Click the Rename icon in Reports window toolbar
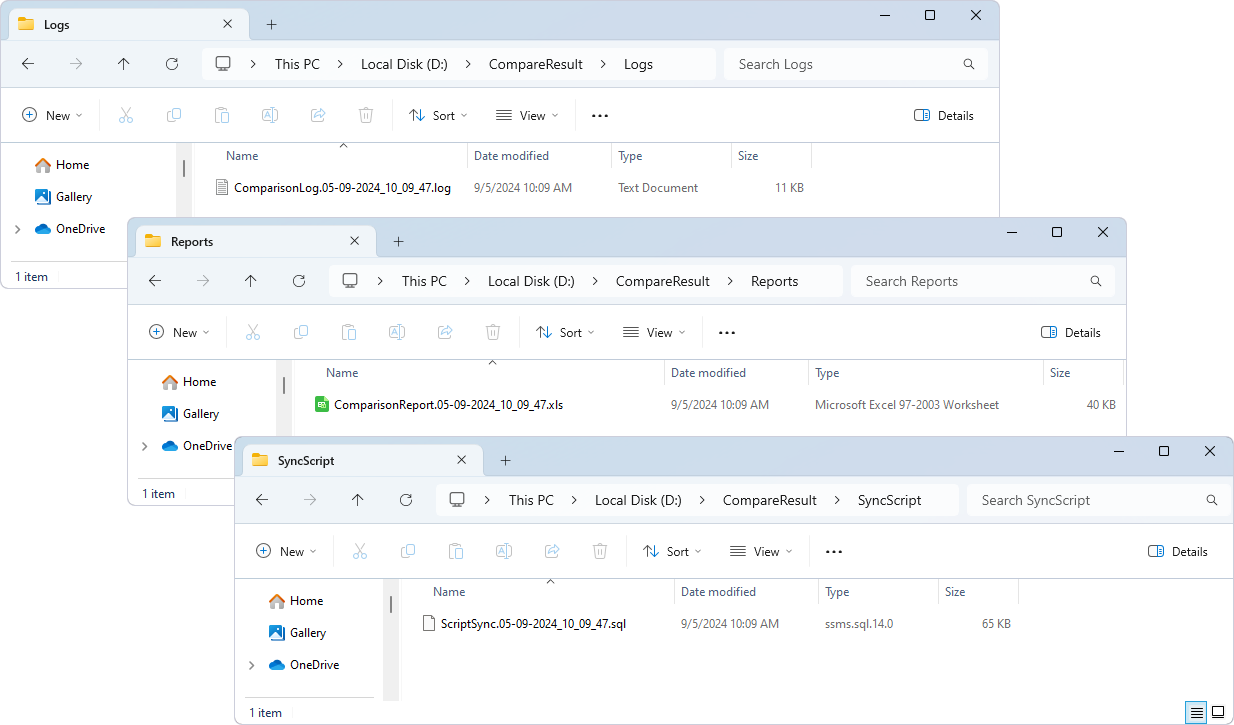 click(397, 332)
